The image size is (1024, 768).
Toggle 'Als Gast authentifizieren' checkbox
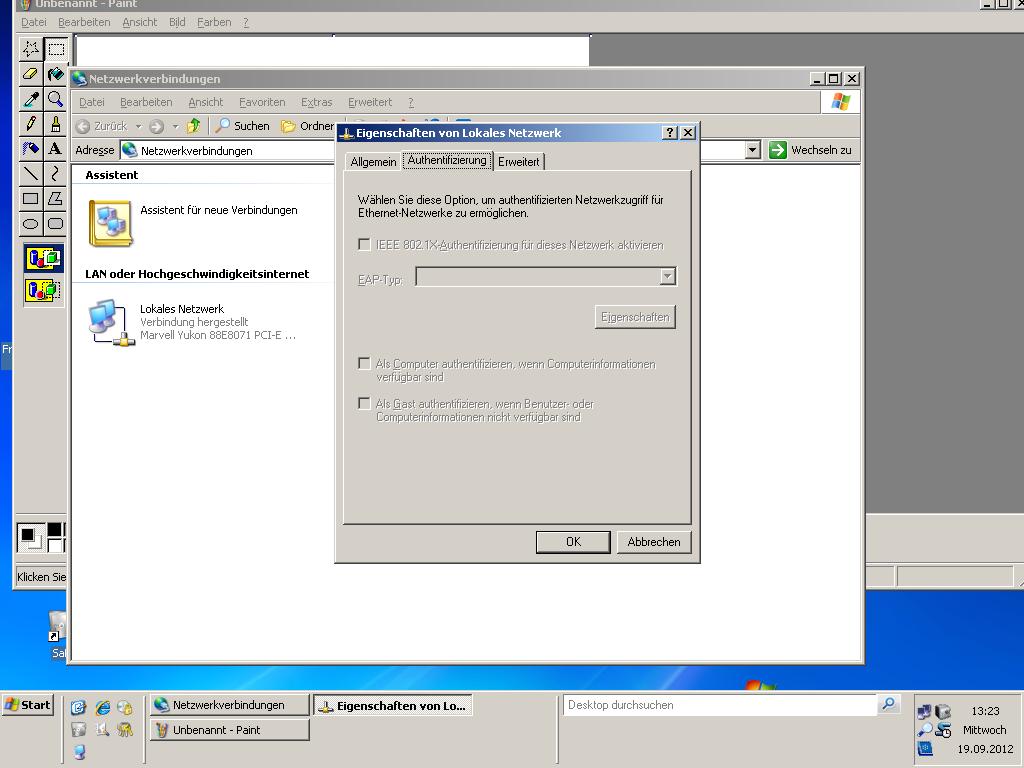364,404
